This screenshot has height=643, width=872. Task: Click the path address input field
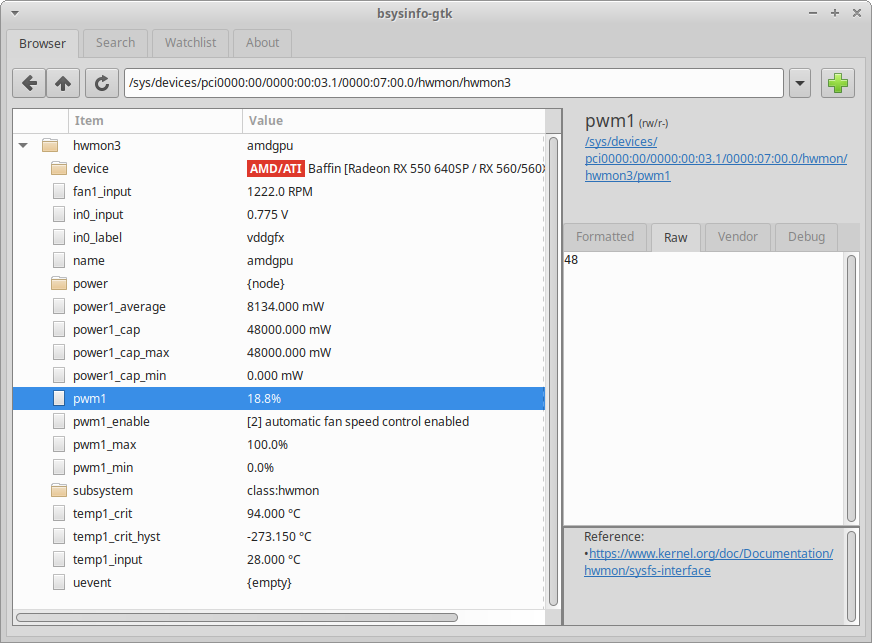click(454, 83)
